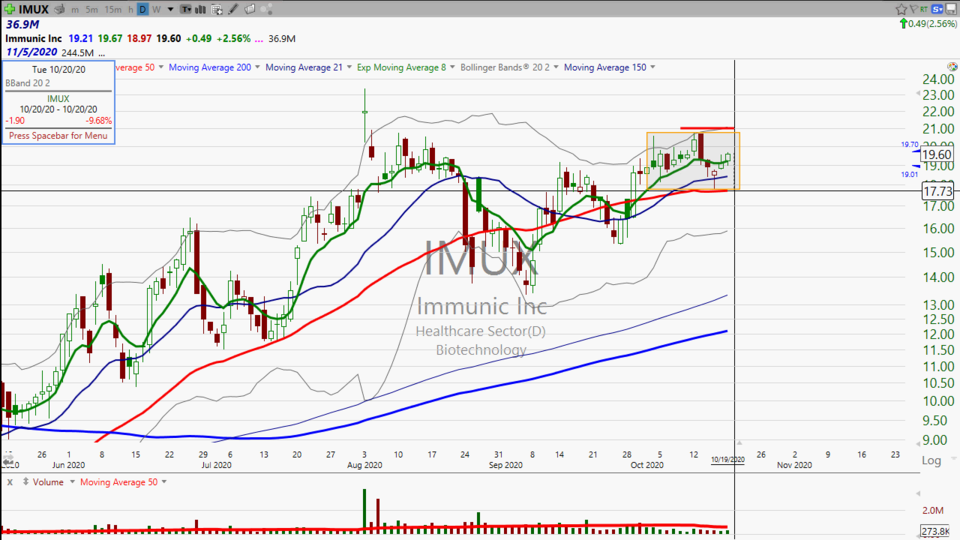Open Moving Average 21 dropdown arrow

349,67
